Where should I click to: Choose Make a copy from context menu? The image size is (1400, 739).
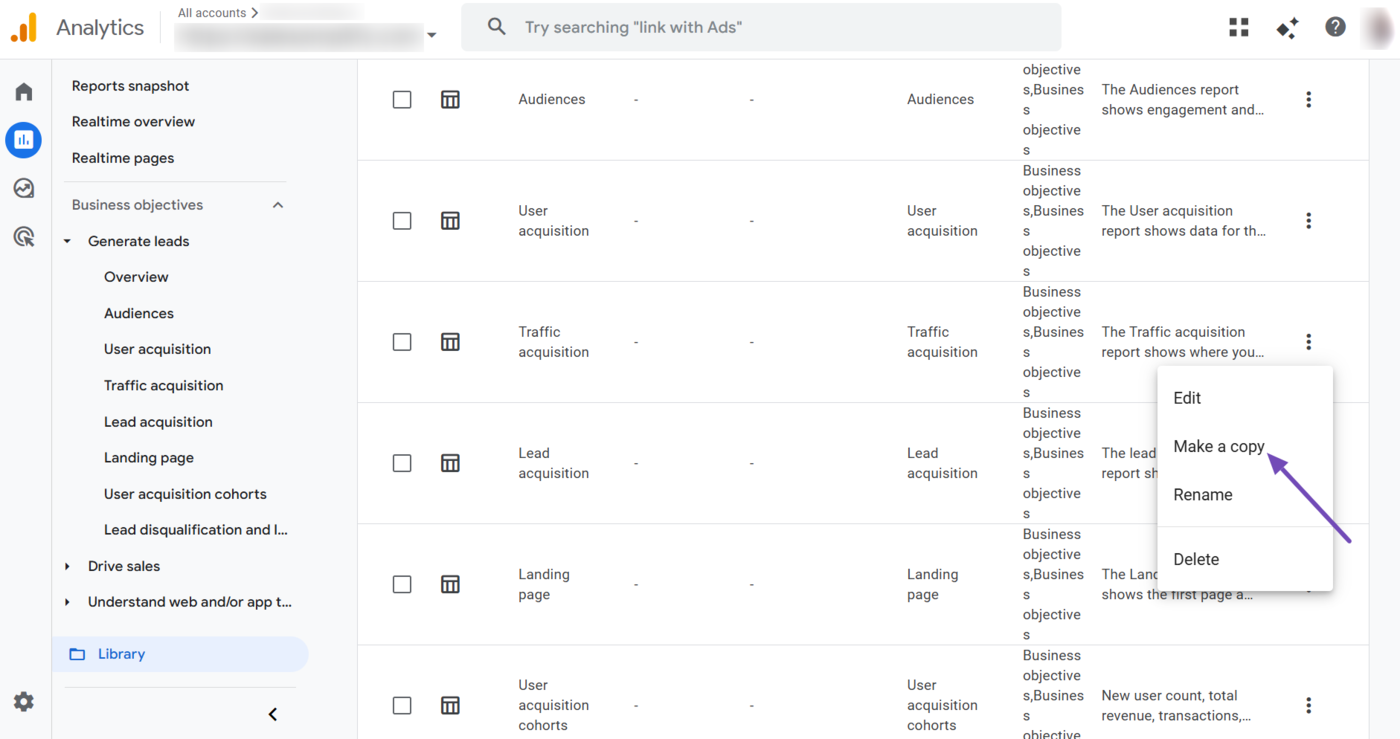pyautogui.click(x=1218, y=446)
